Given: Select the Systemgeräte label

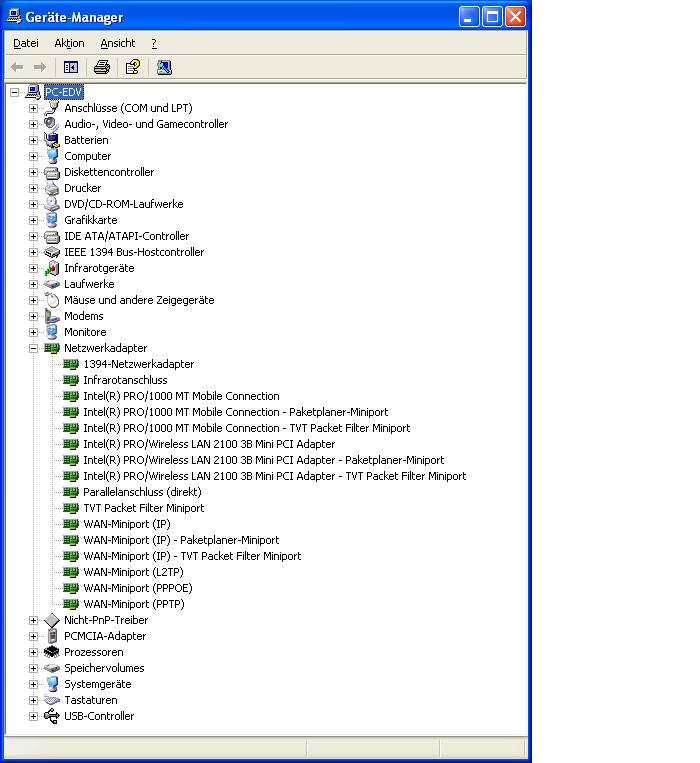Looking at the screenshot, I should [98, 684].
